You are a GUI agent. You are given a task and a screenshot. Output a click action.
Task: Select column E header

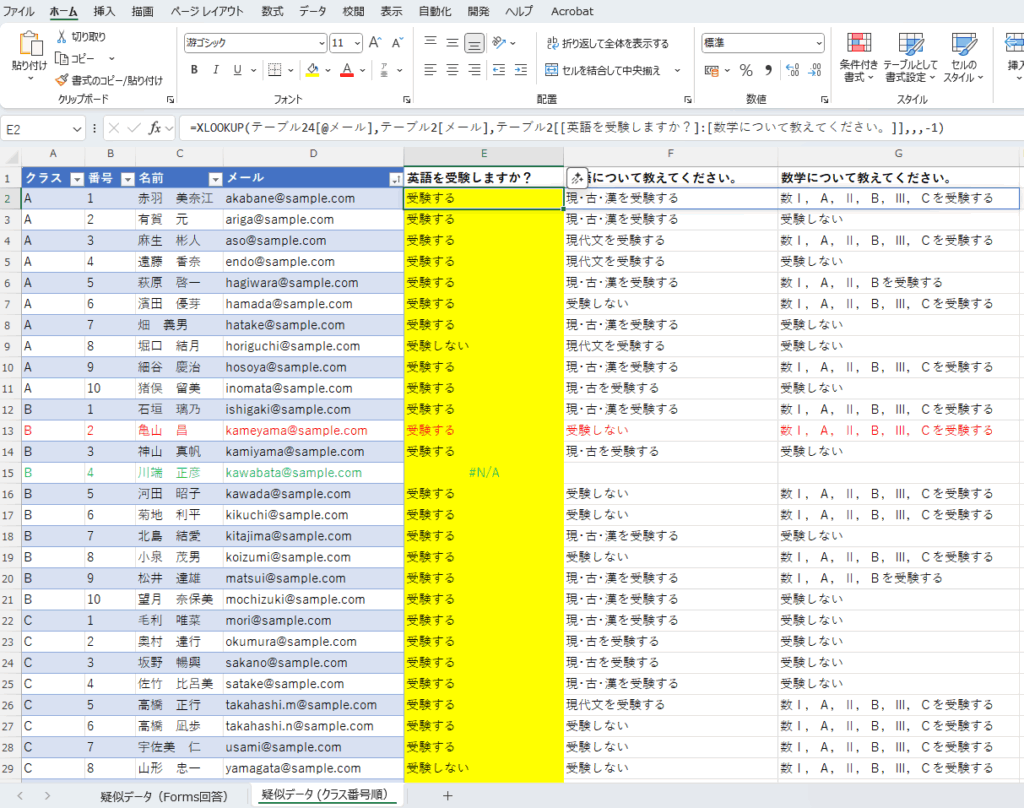(x=484, y=154)
